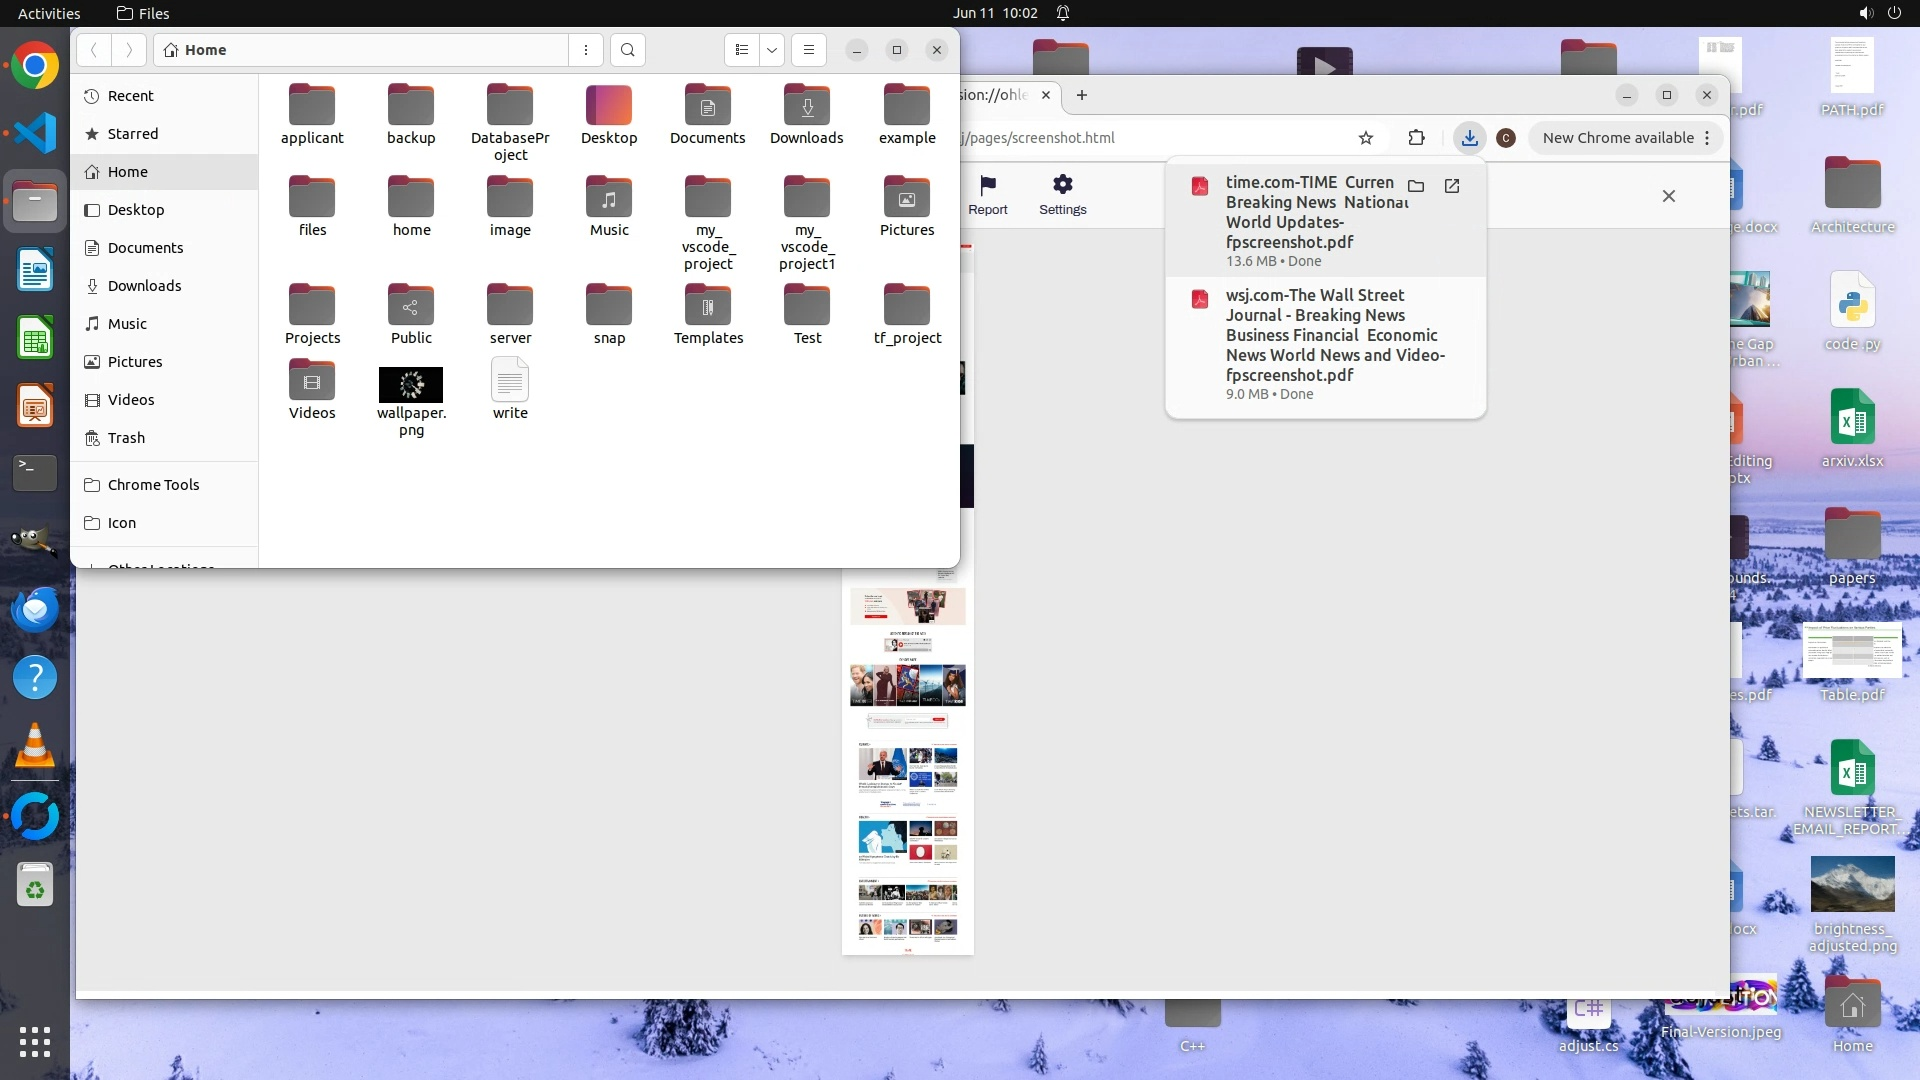Show the time.com PDF in its folder
Viewport: 1920px width, 1080px height.
(x=1416, y=186)
